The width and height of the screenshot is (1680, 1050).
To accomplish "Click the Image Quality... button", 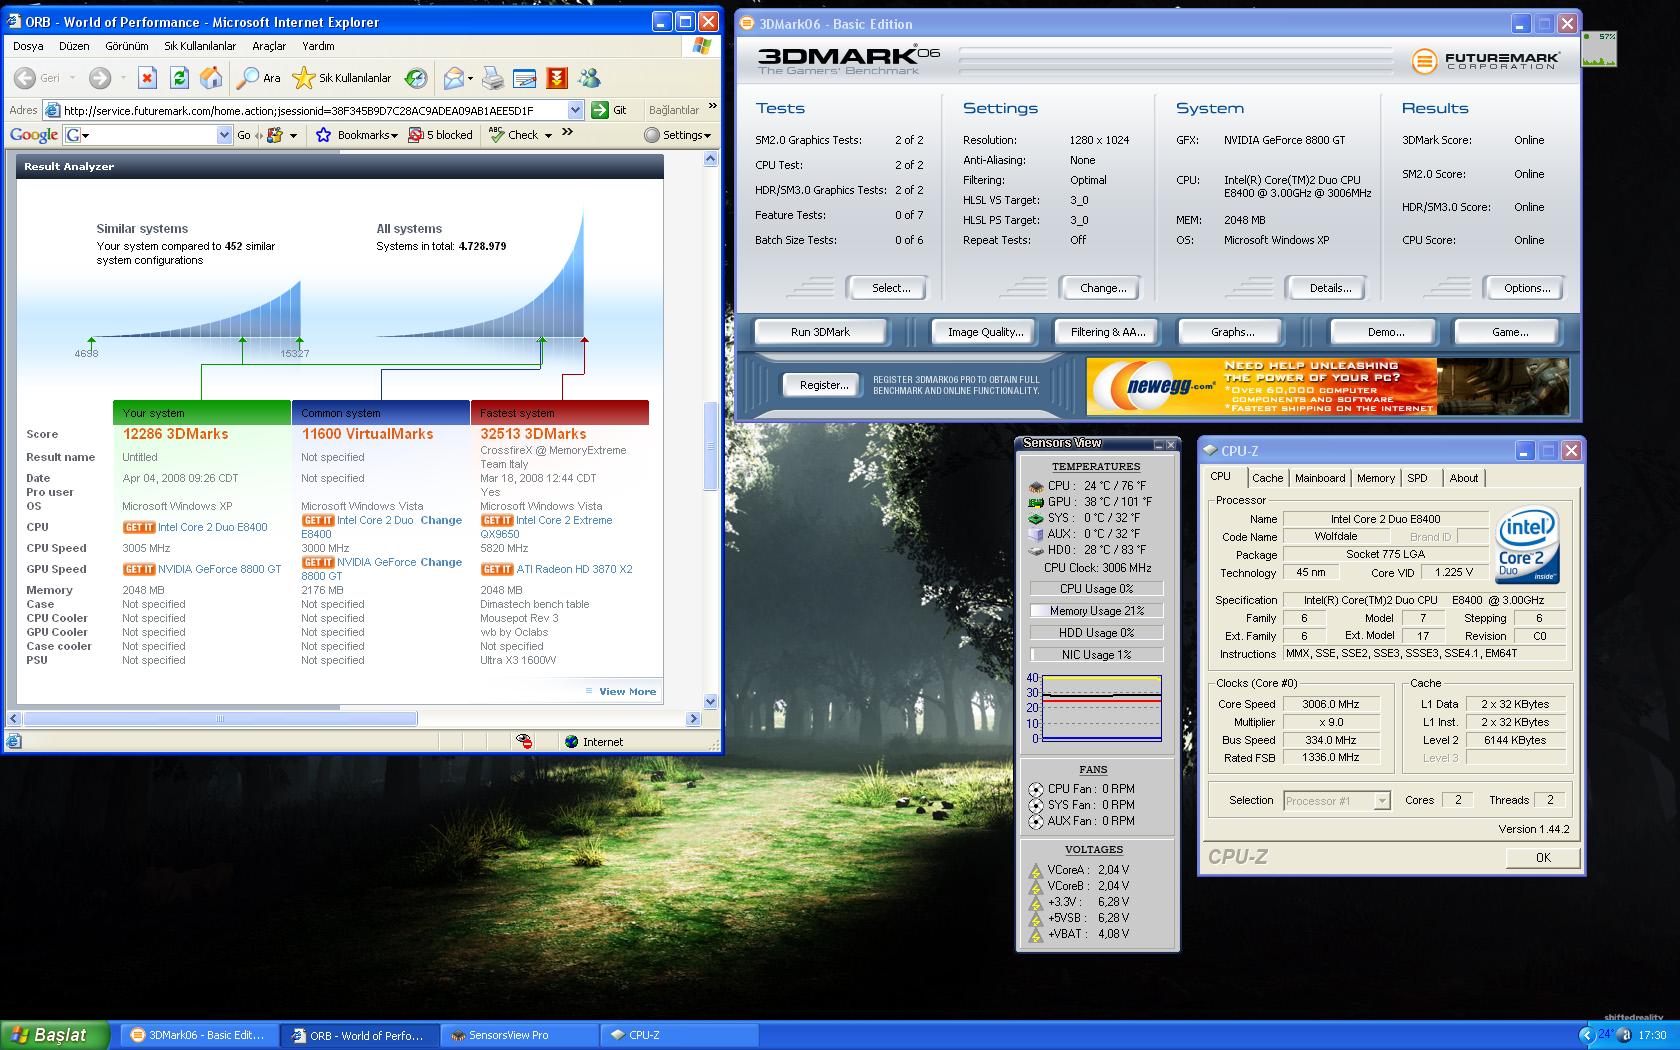I will point(985,332).
